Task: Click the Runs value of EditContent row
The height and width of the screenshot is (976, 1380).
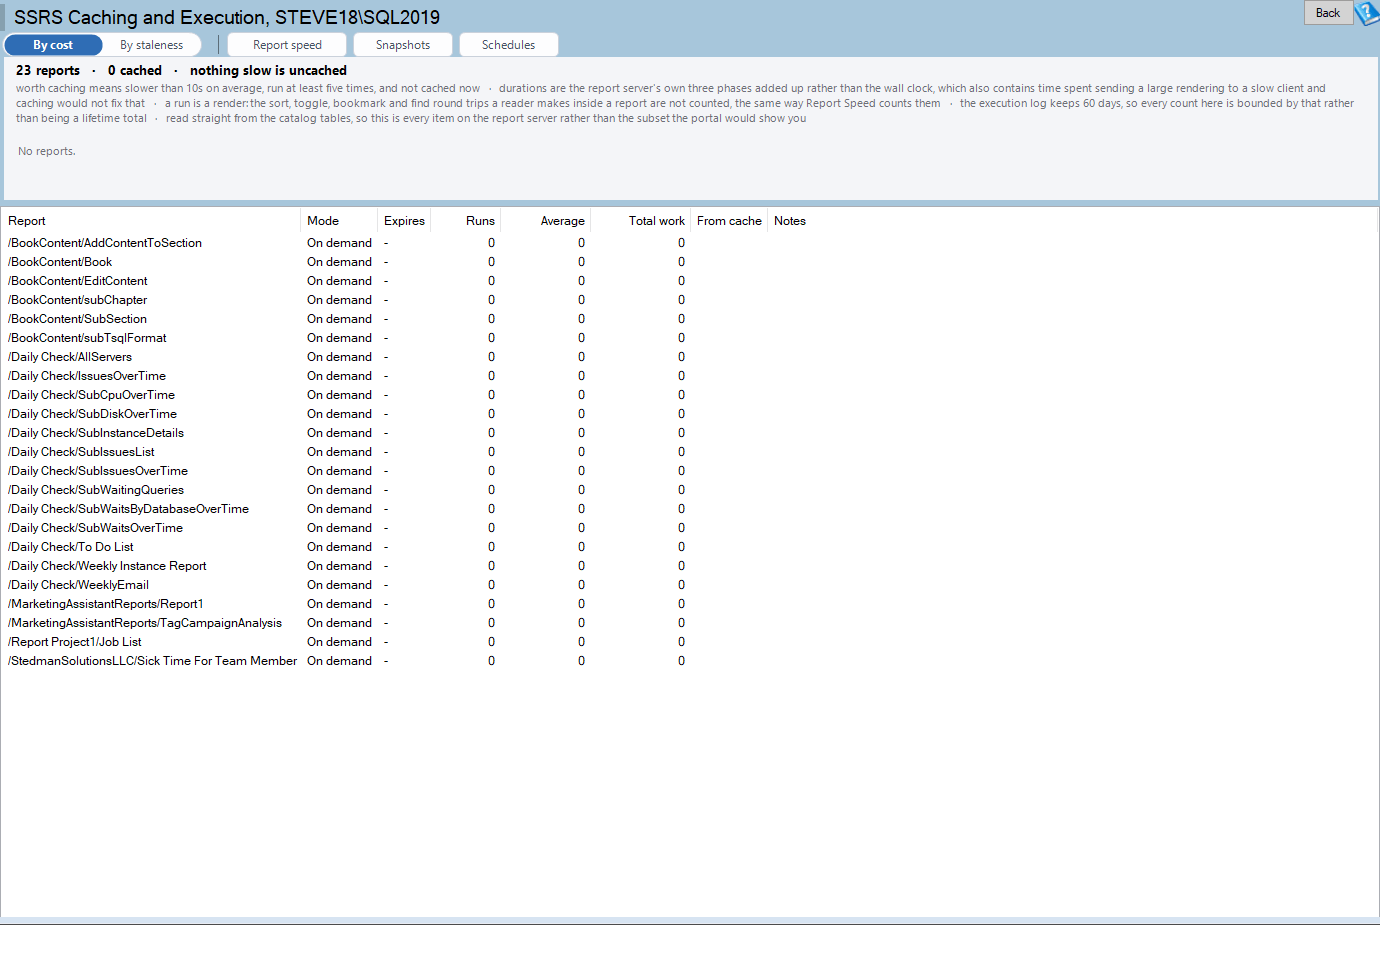Action: tap(491, 281)
